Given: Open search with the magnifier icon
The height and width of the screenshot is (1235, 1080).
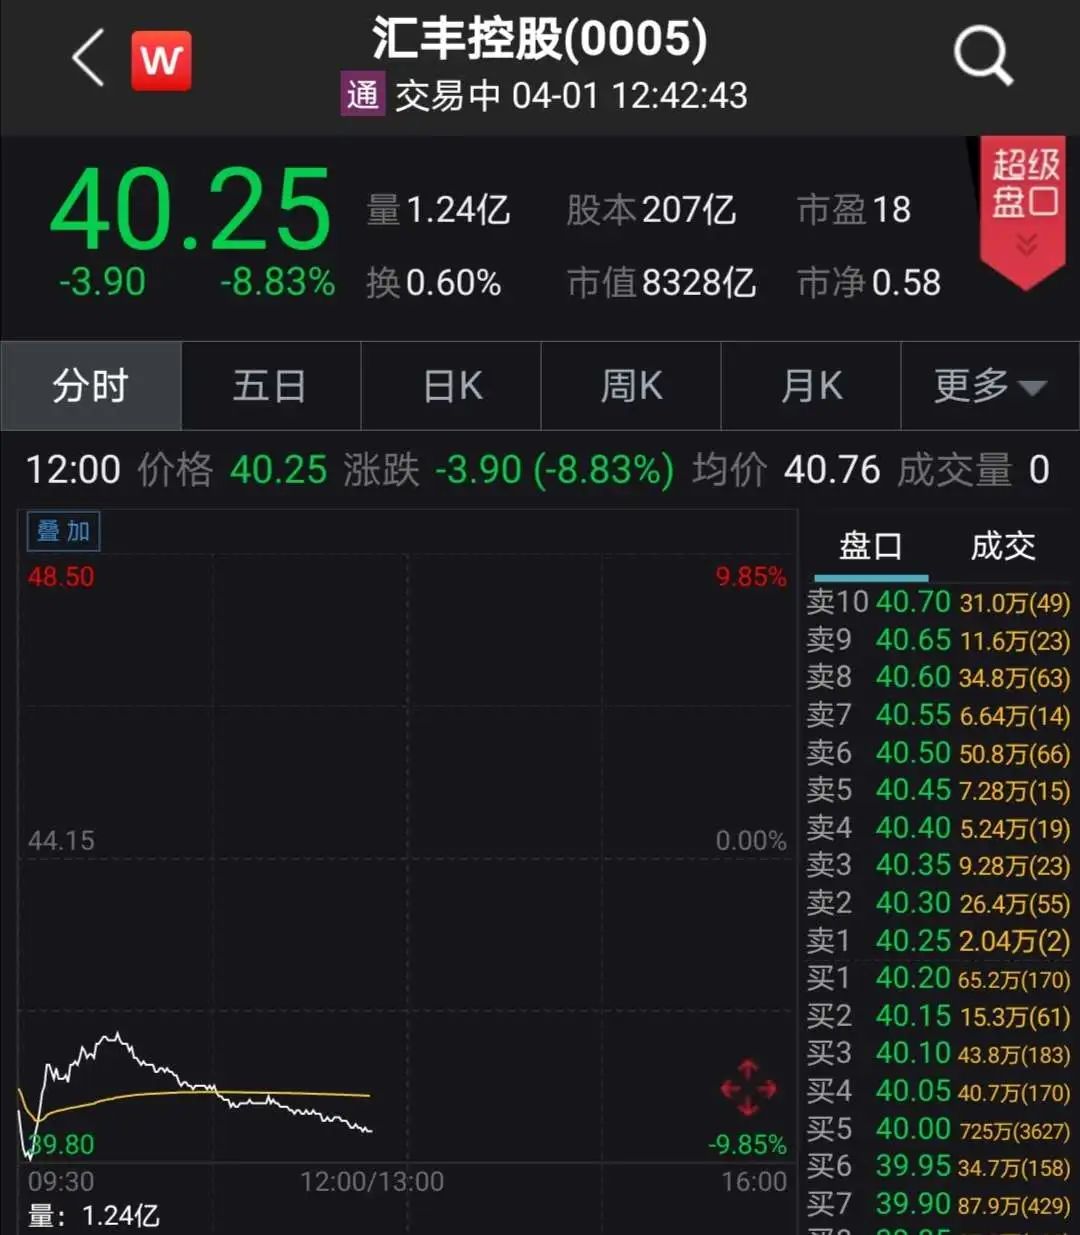Looking at the screenshot, I should tap(982, 57).
